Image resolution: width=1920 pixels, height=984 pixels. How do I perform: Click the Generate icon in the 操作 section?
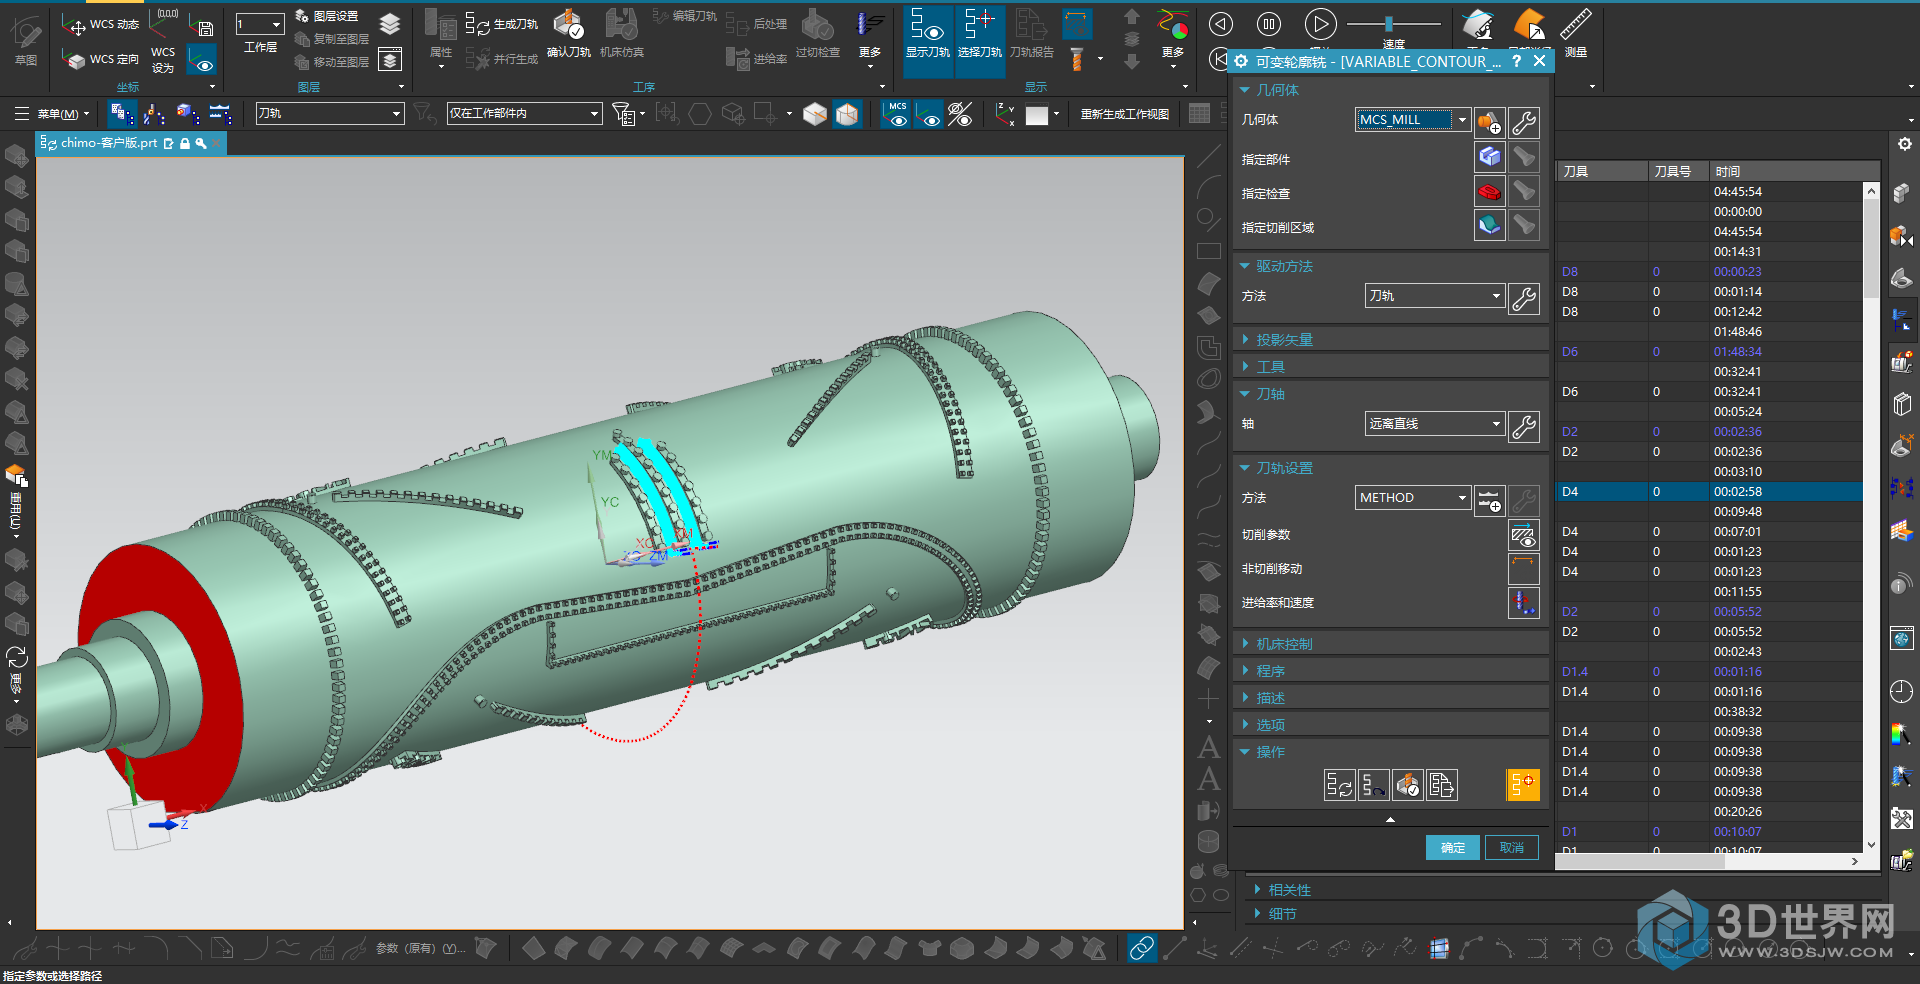pyautogui.click(x=1339, y=785)
